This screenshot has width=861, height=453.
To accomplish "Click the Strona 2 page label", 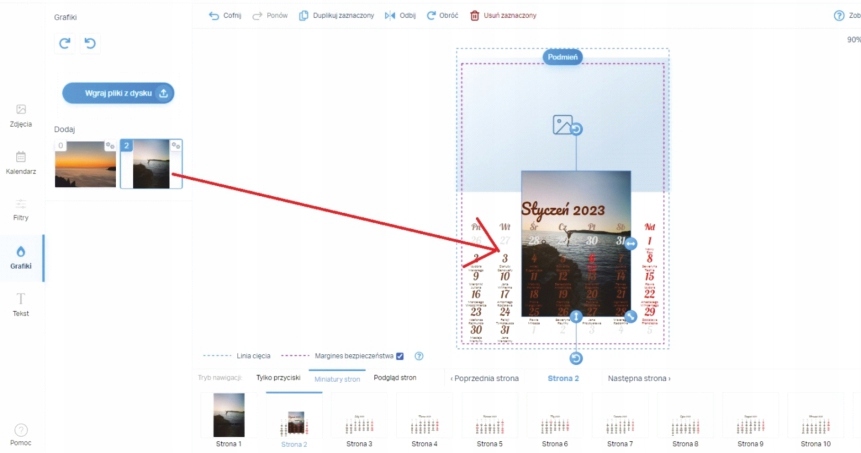I will (563, 378).
